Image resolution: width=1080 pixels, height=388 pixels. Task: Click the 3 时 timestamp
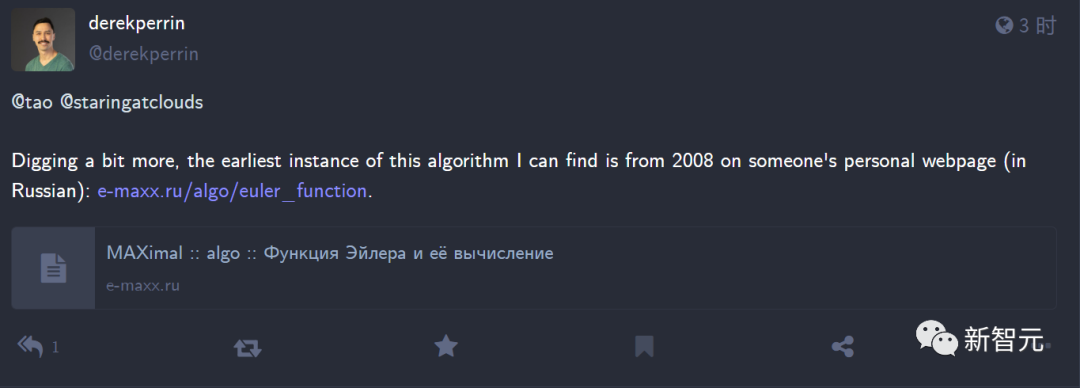point(1037,25)
